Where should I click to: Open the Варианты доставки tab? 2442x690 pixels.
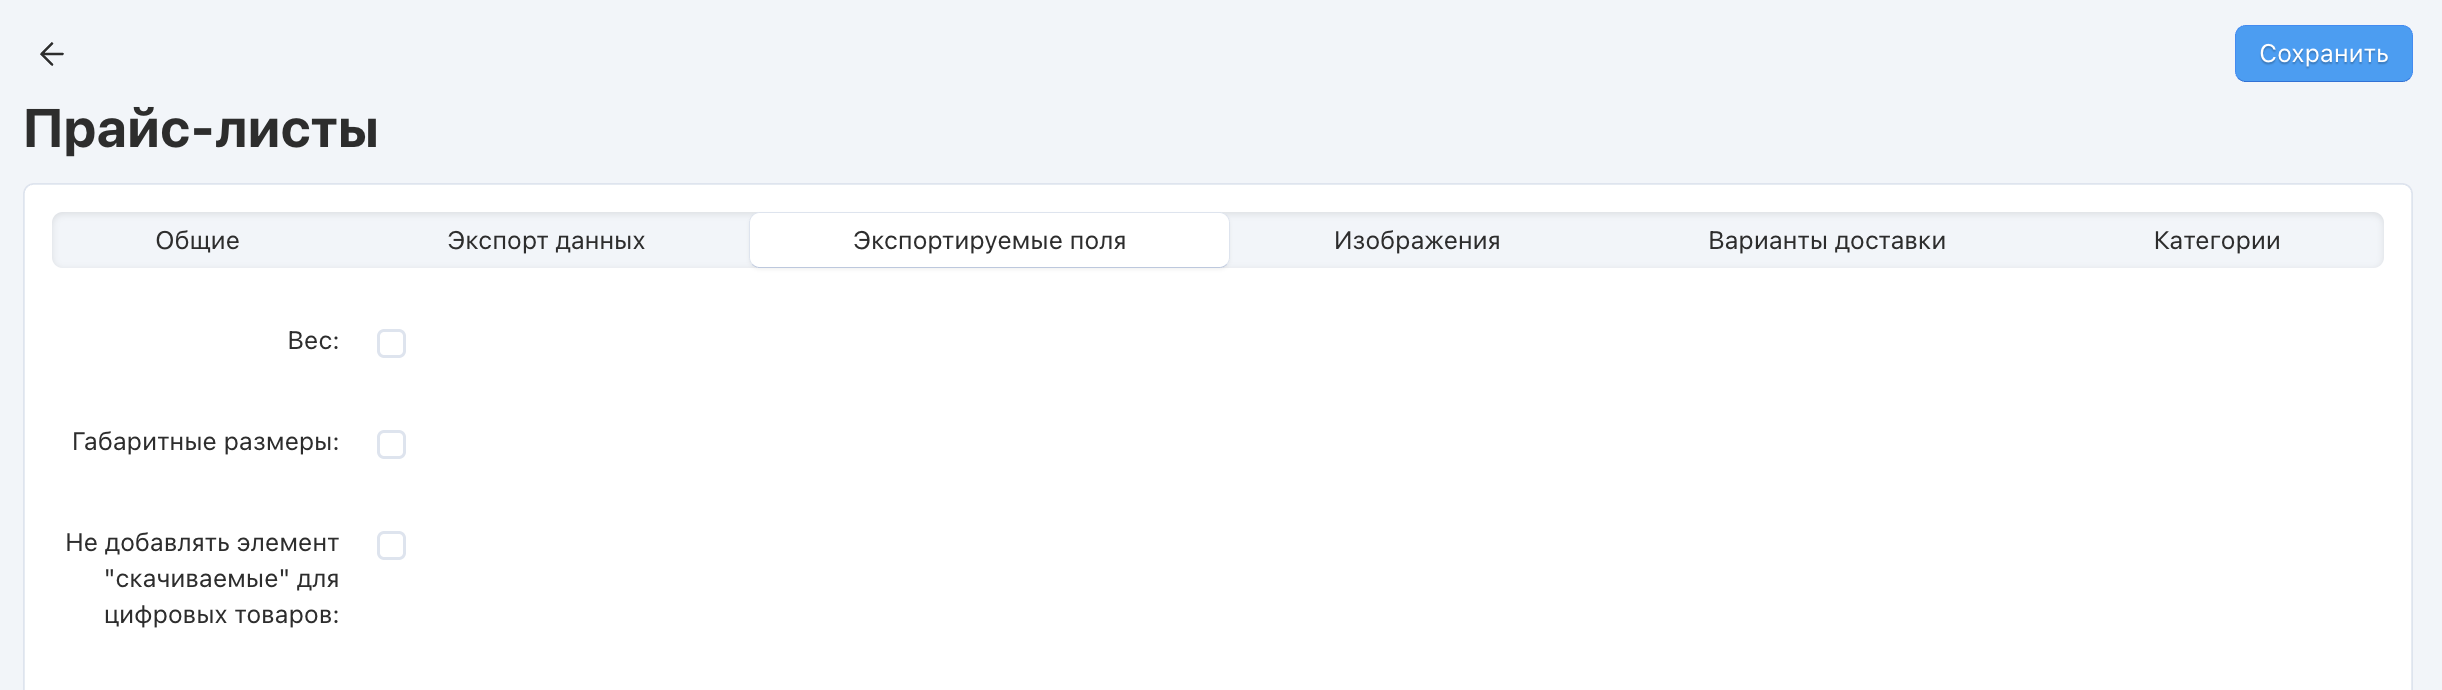tap(1826, 241)
